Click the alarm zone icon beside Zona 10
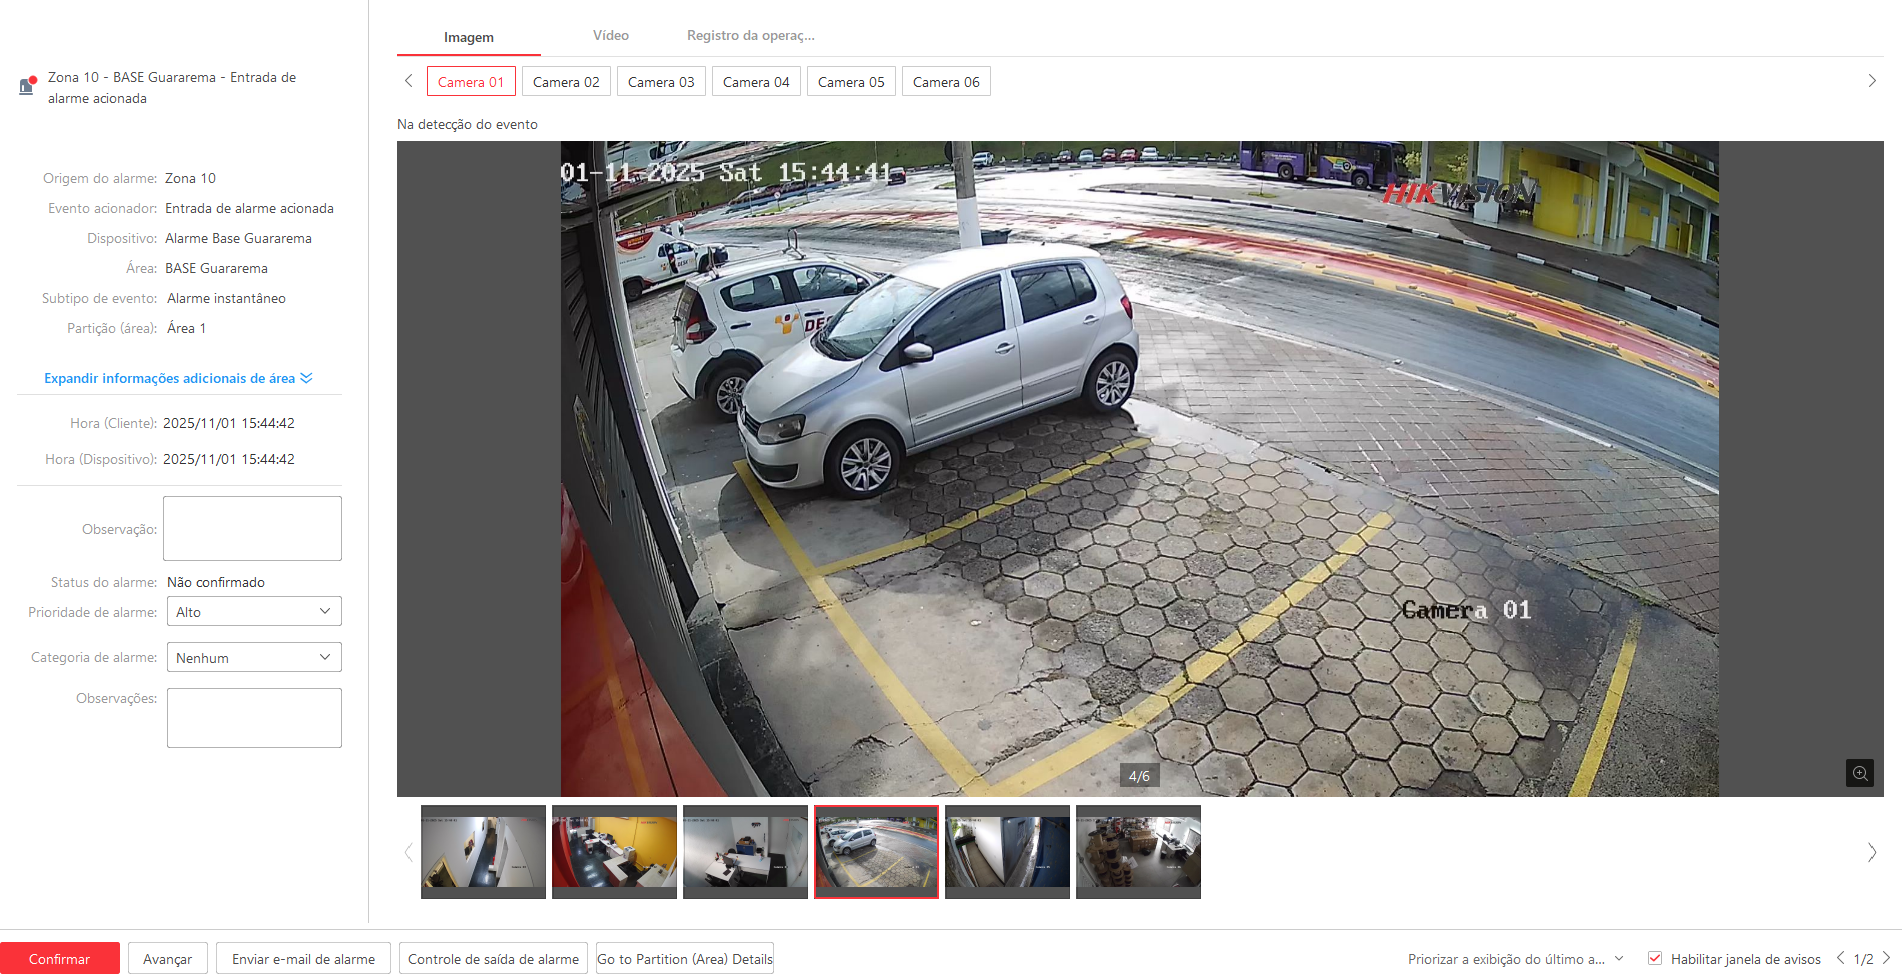The image size is (1902, 978). pos(27,86)
